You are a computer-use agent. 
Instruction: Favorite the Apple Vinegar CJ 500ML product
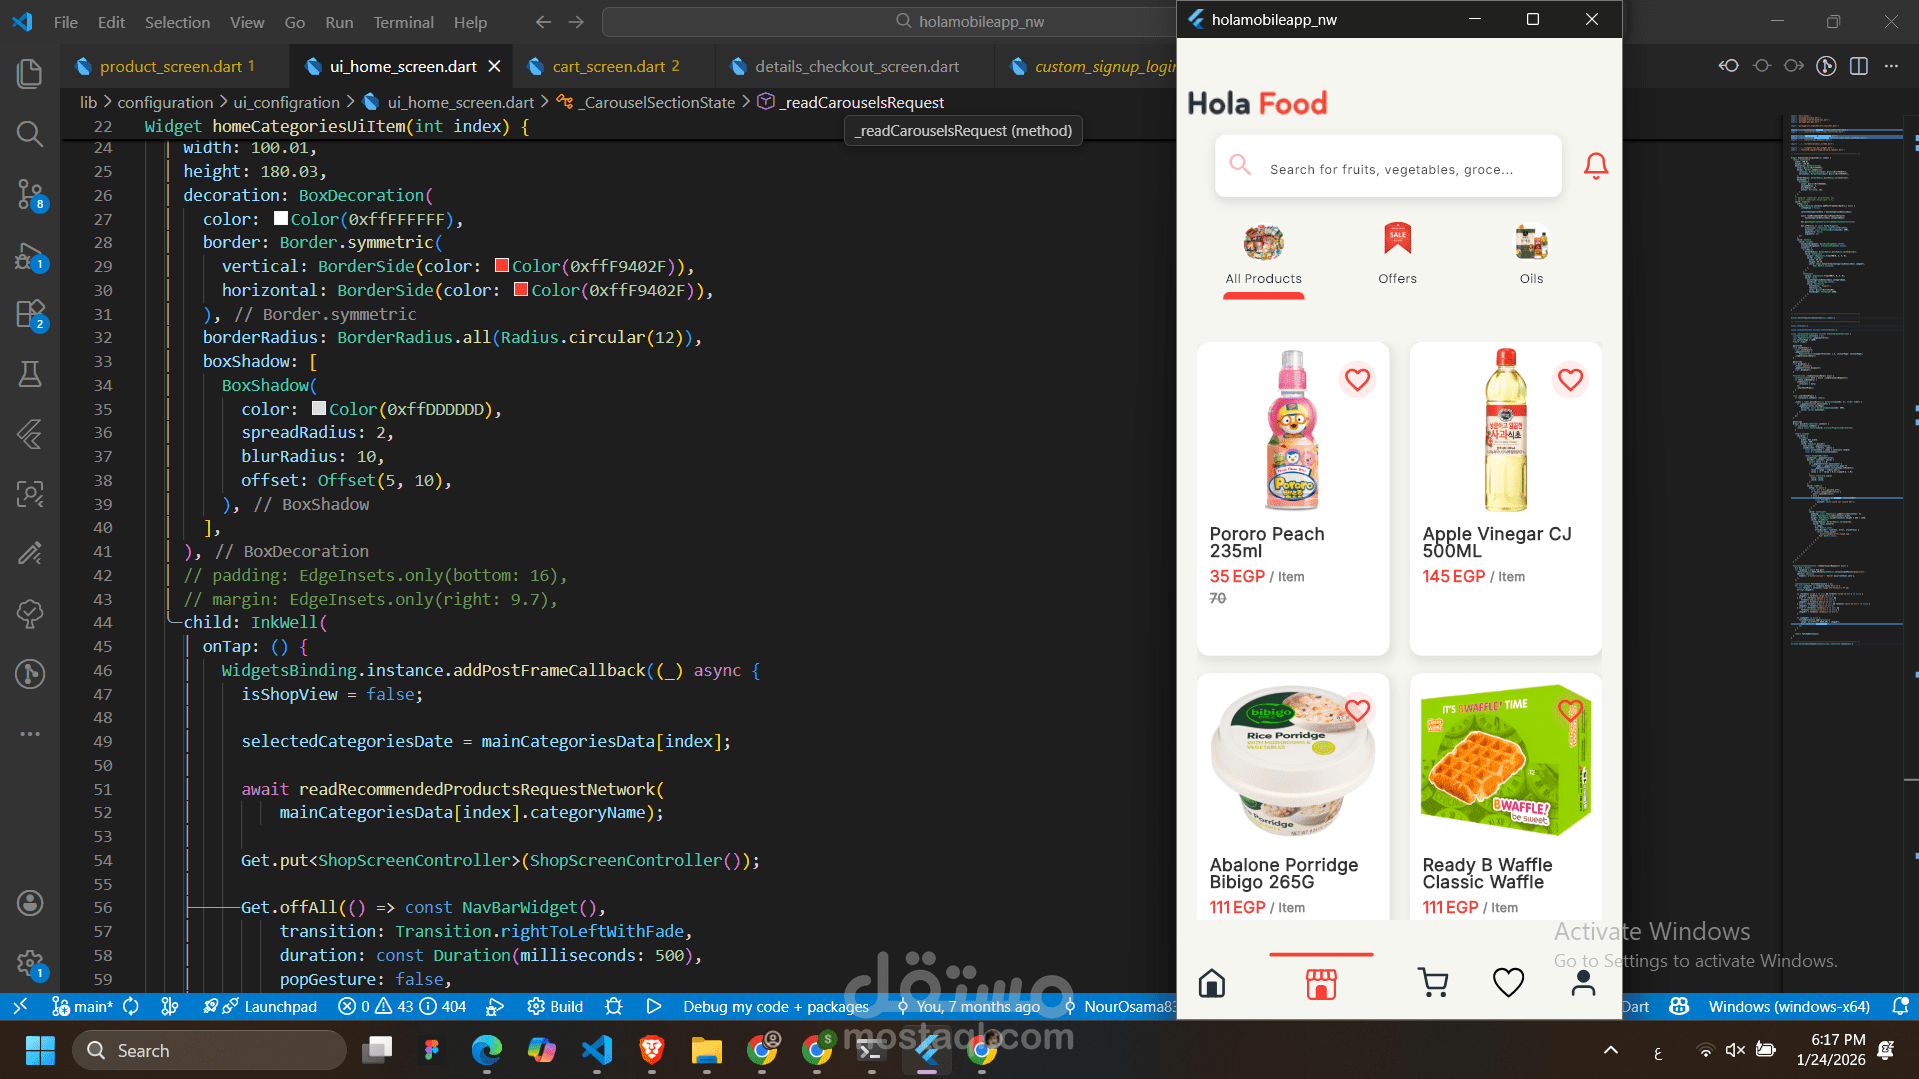1570,380
